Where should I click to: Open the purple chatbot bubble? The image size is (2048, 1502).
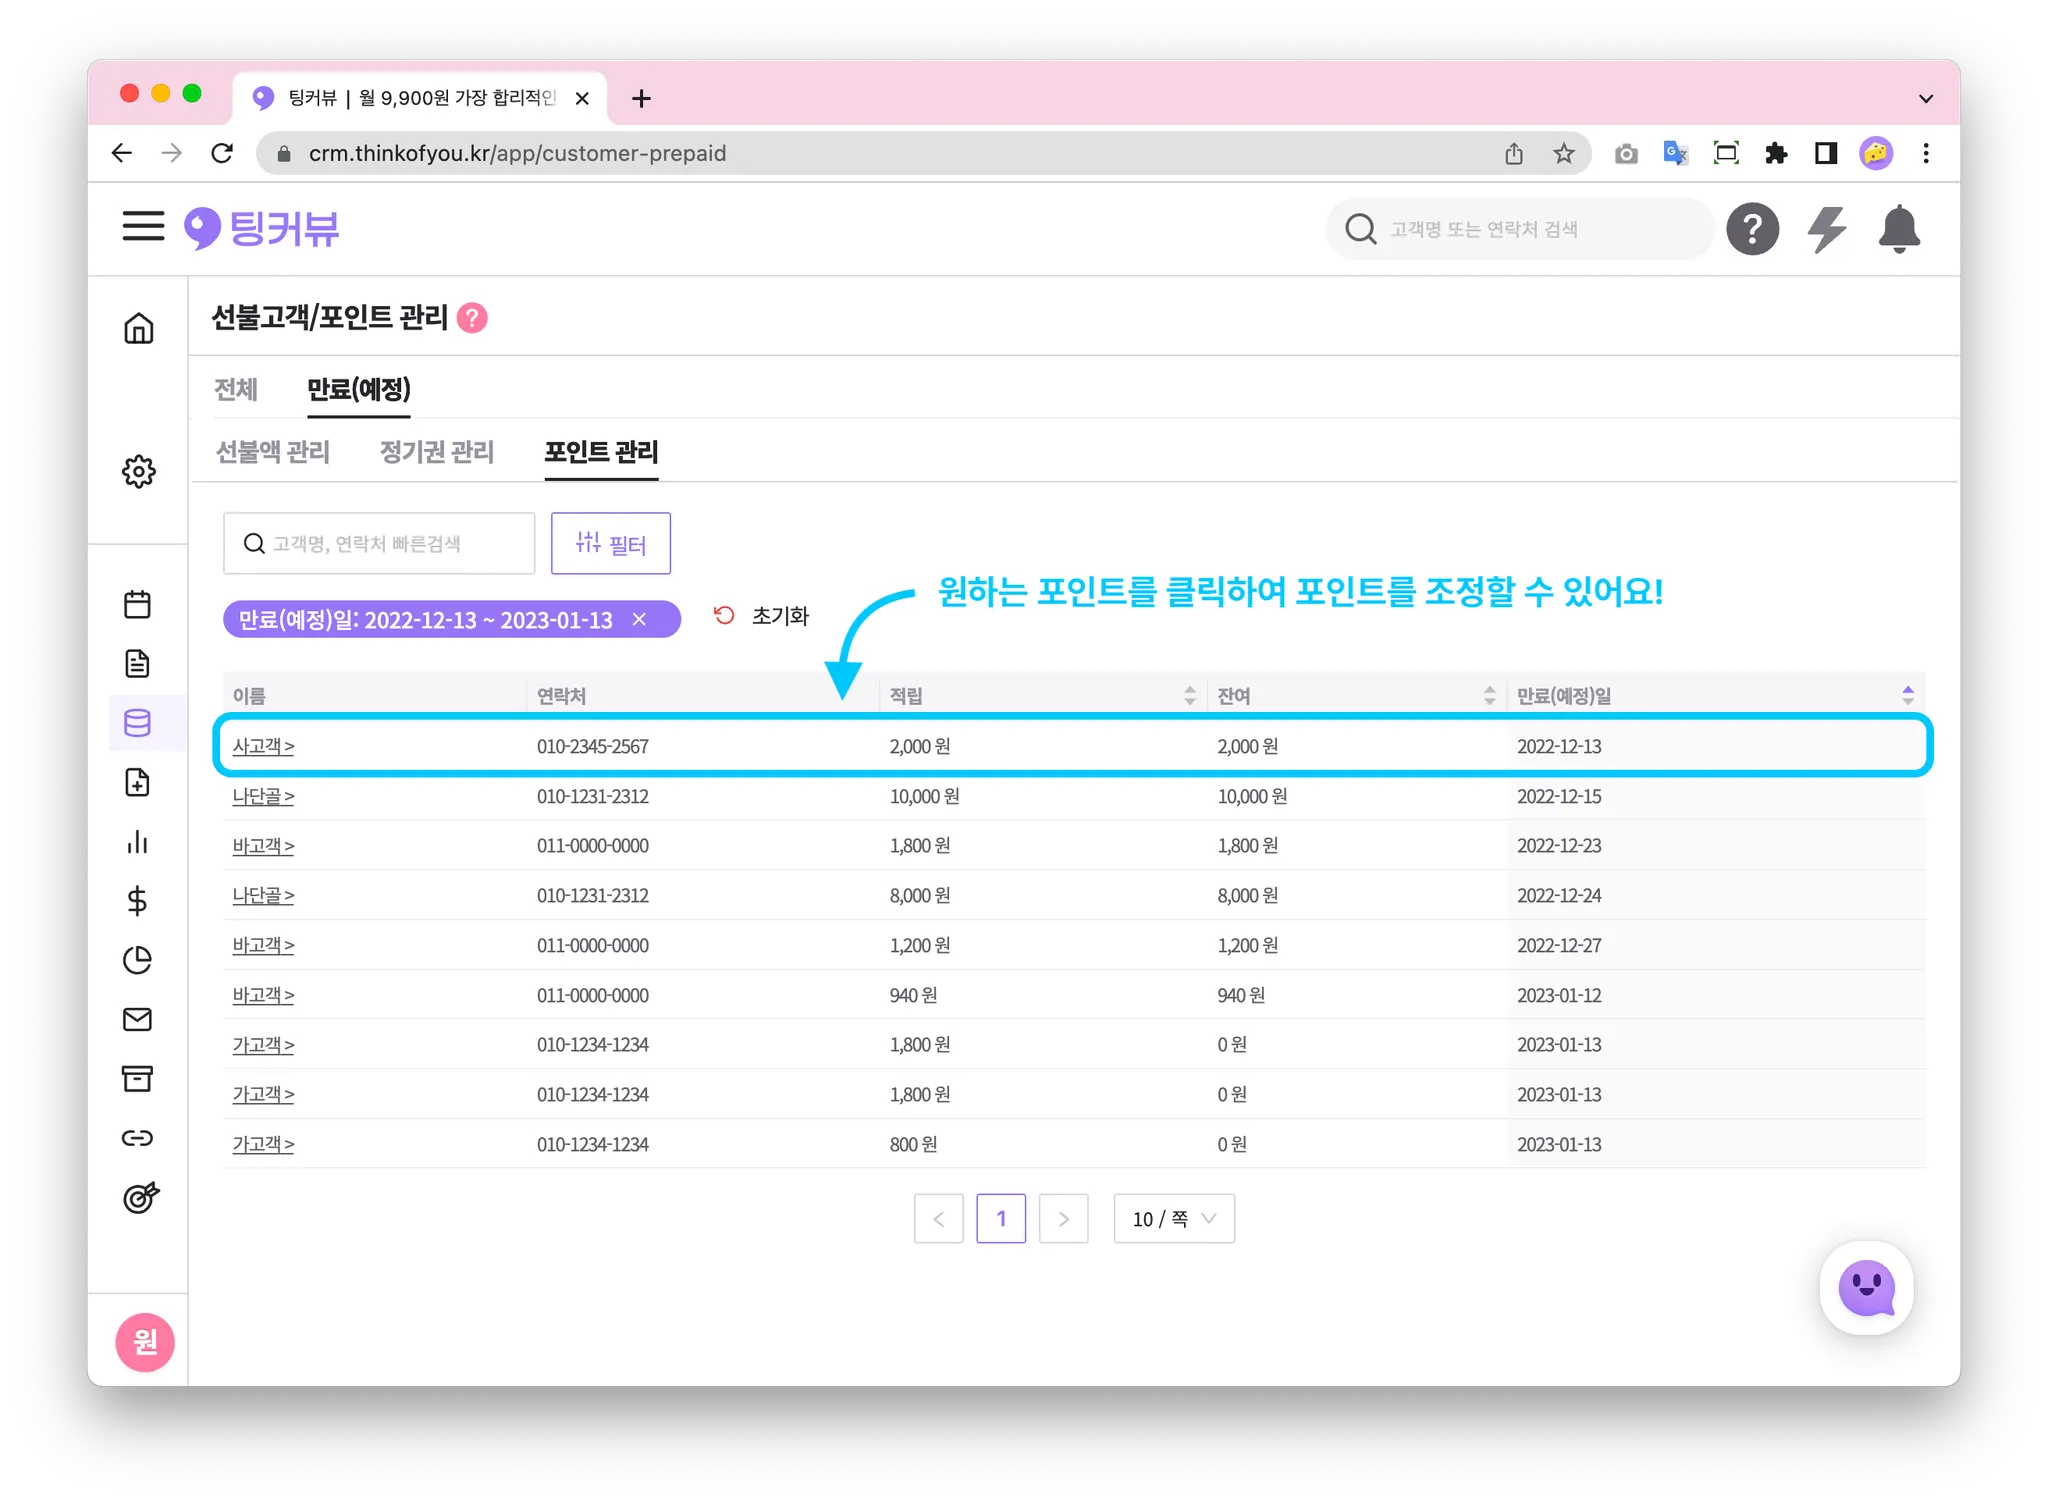(1866, 1288)
